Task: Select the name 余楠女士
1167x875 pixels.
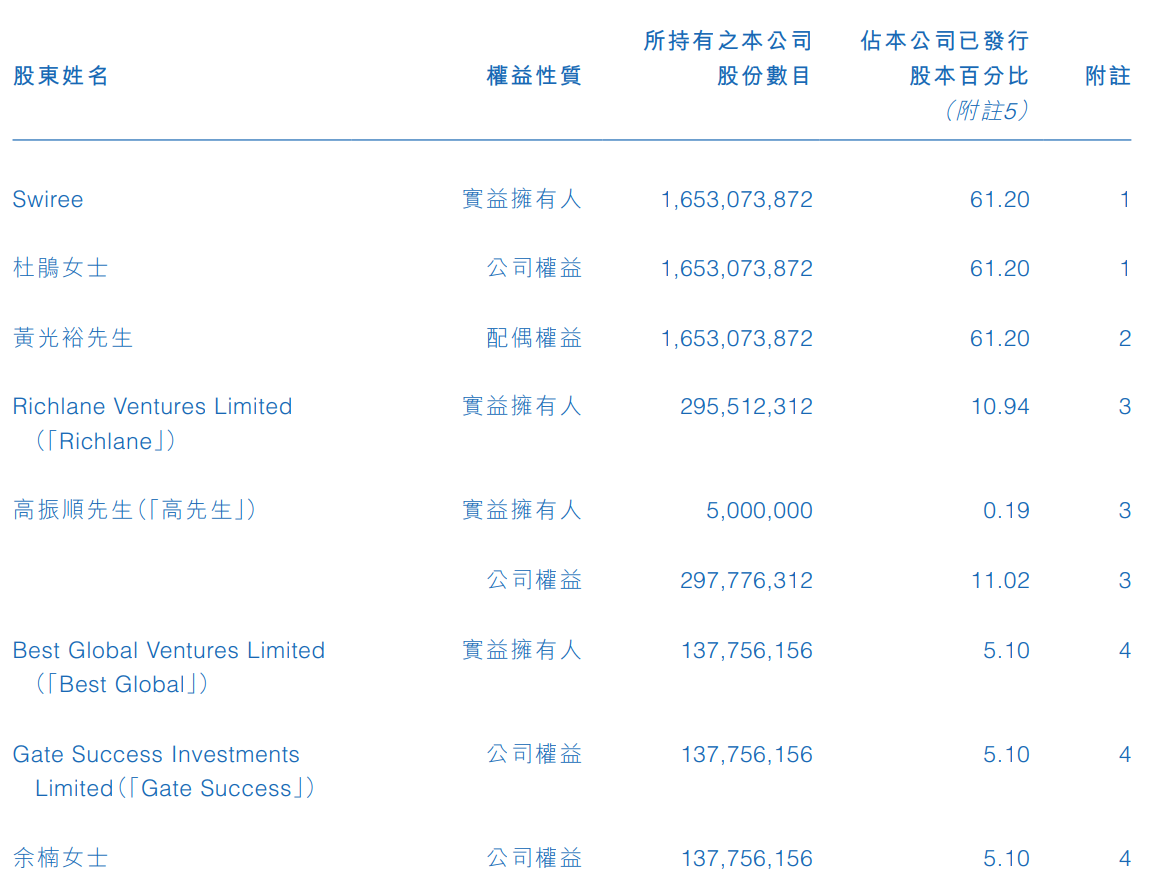Action: coord(61,858)
